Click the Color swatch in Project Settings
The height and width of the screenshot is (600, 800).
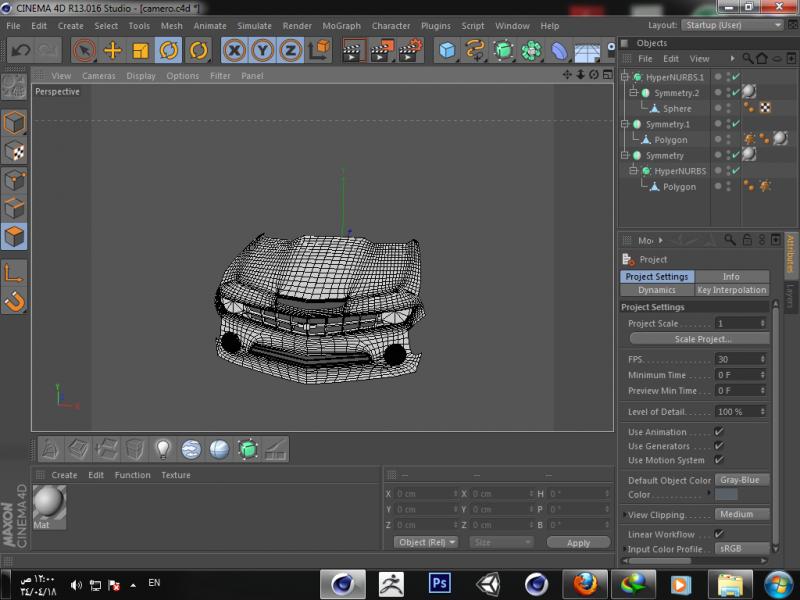click(726, 494)
